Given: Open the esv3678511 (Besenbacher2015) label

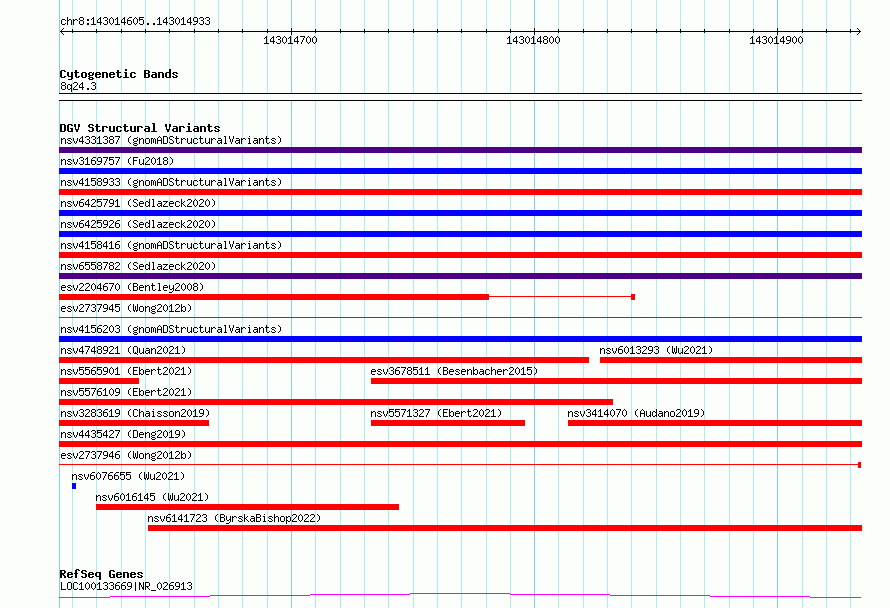Looking at the screenshot, I should click(454, 371).
